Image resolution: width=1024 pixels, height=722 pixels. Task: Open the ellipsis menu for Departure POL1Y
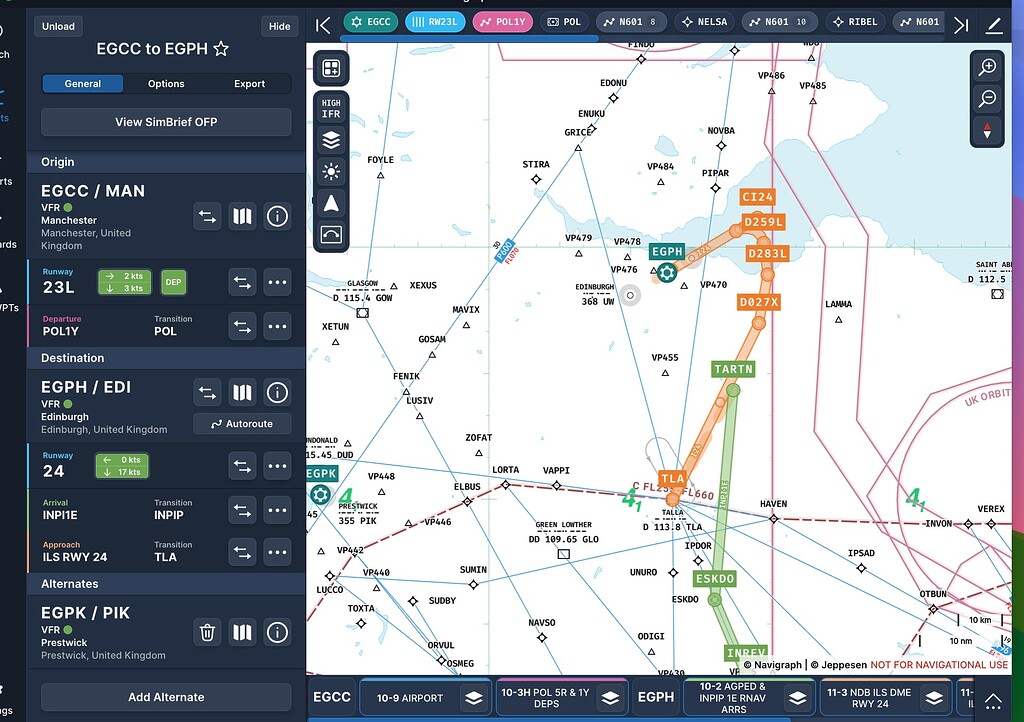(x=277, y=326)
